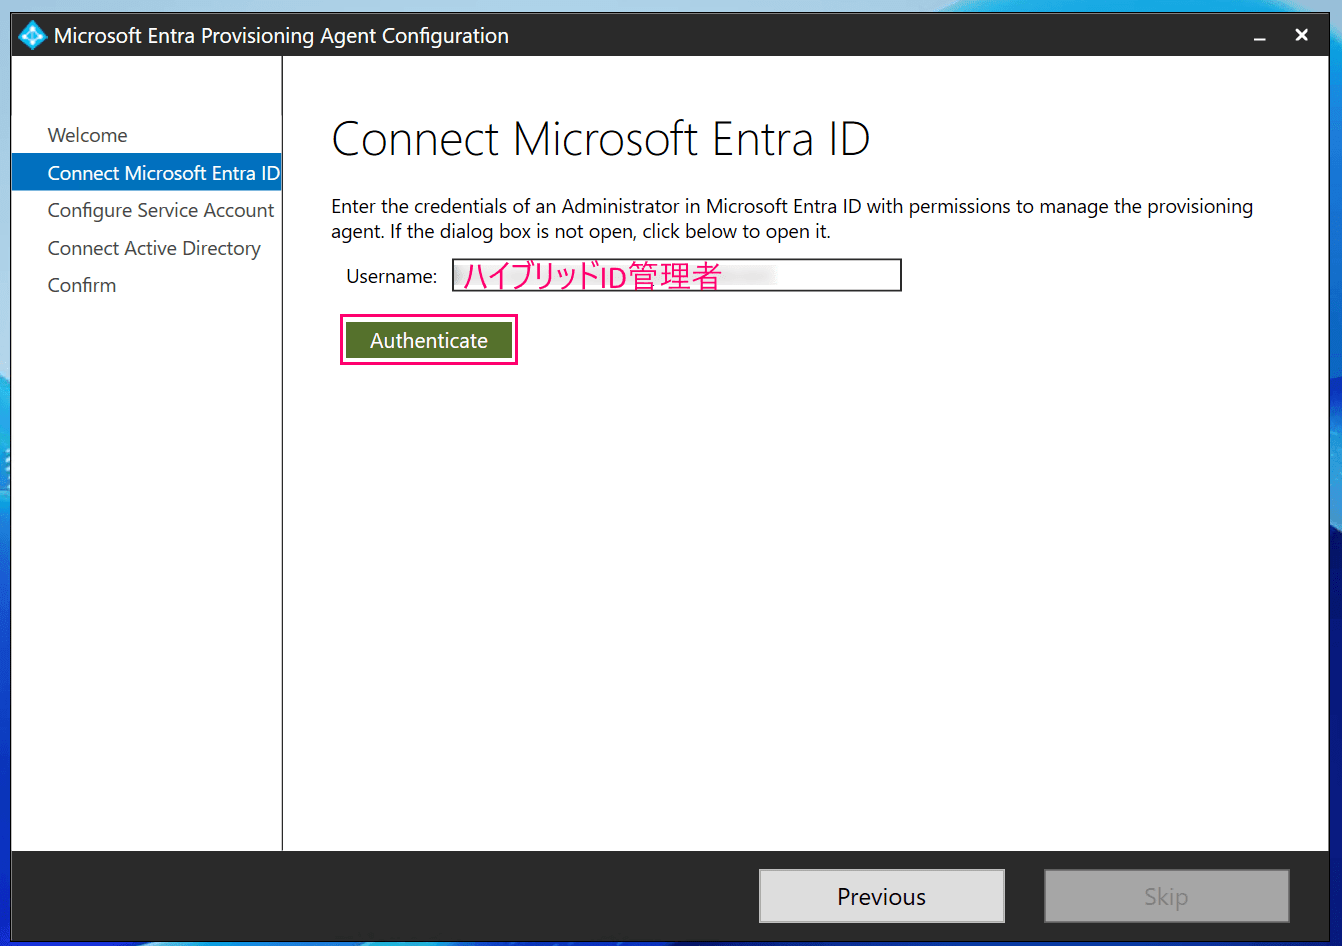Click the Microsoft Entra app icon in title bar
This screenshot has width=1342, height=946.
tap(32, 36)
